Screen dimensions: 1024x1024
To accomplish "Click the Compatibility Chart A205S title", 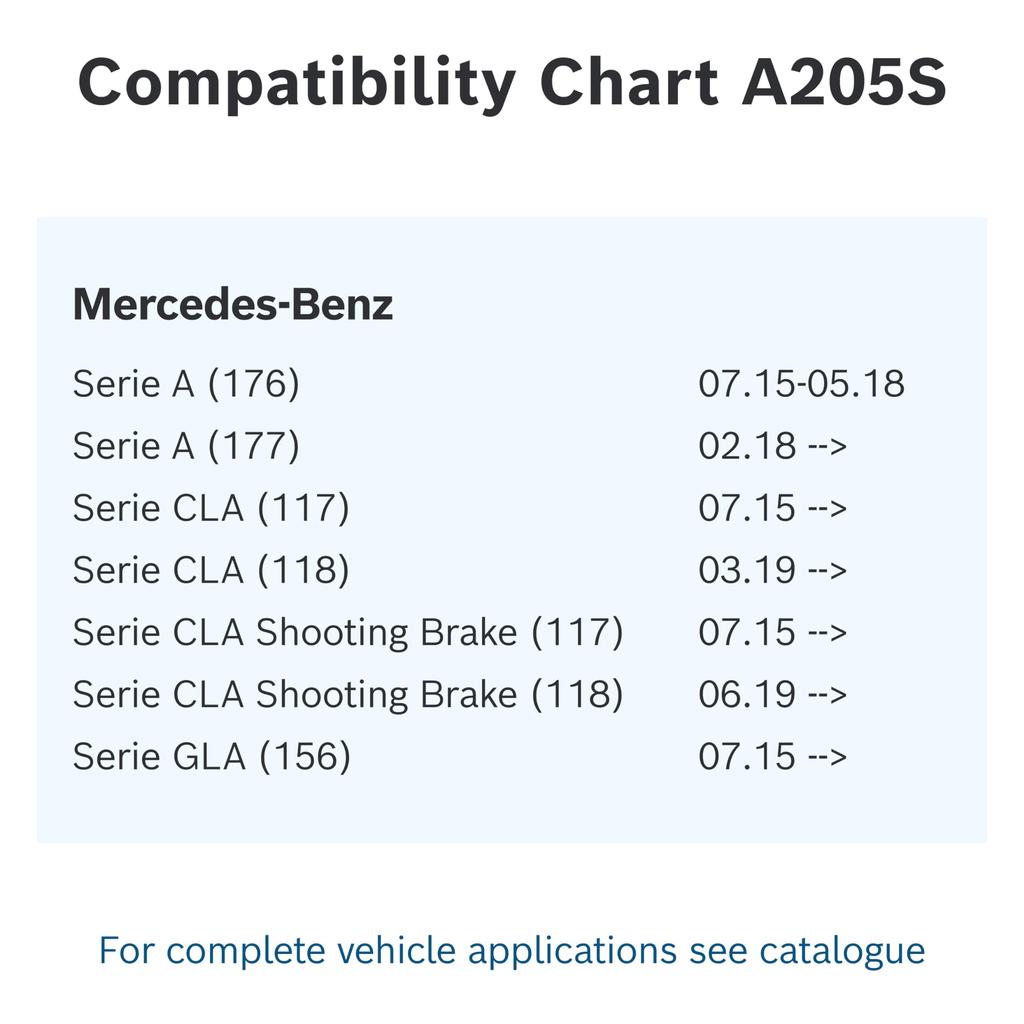I will [x=512, y=82].
